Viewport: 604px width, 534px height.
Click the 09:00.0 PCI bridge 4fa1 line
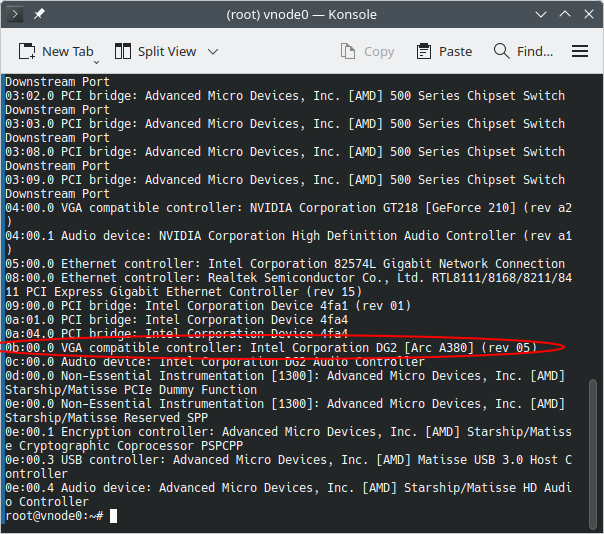tap(208, 306)
